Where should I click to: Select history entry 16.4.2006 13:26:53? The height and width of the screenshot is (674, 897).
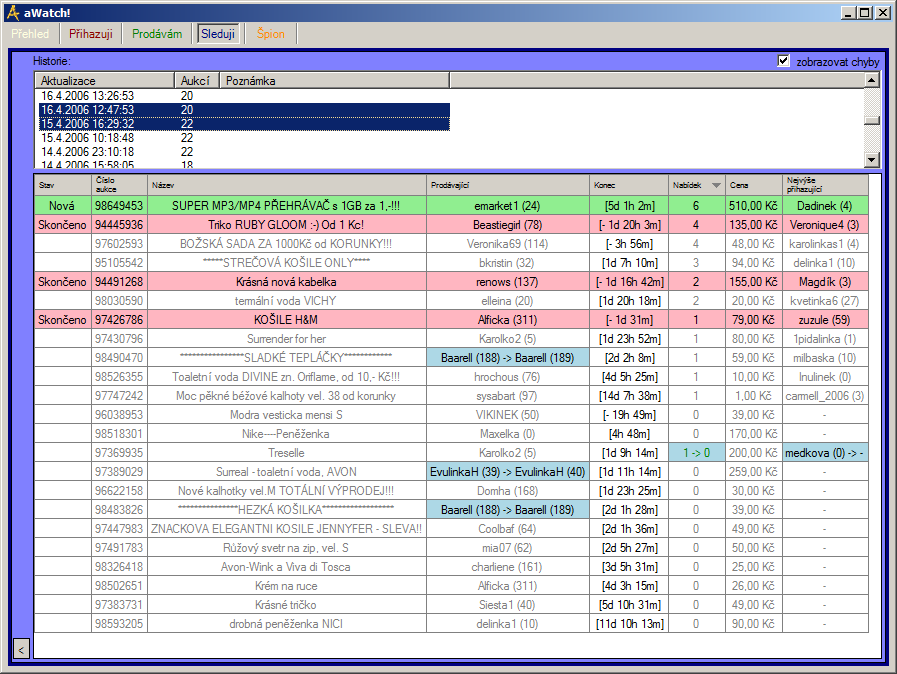(x=88, y=96)
